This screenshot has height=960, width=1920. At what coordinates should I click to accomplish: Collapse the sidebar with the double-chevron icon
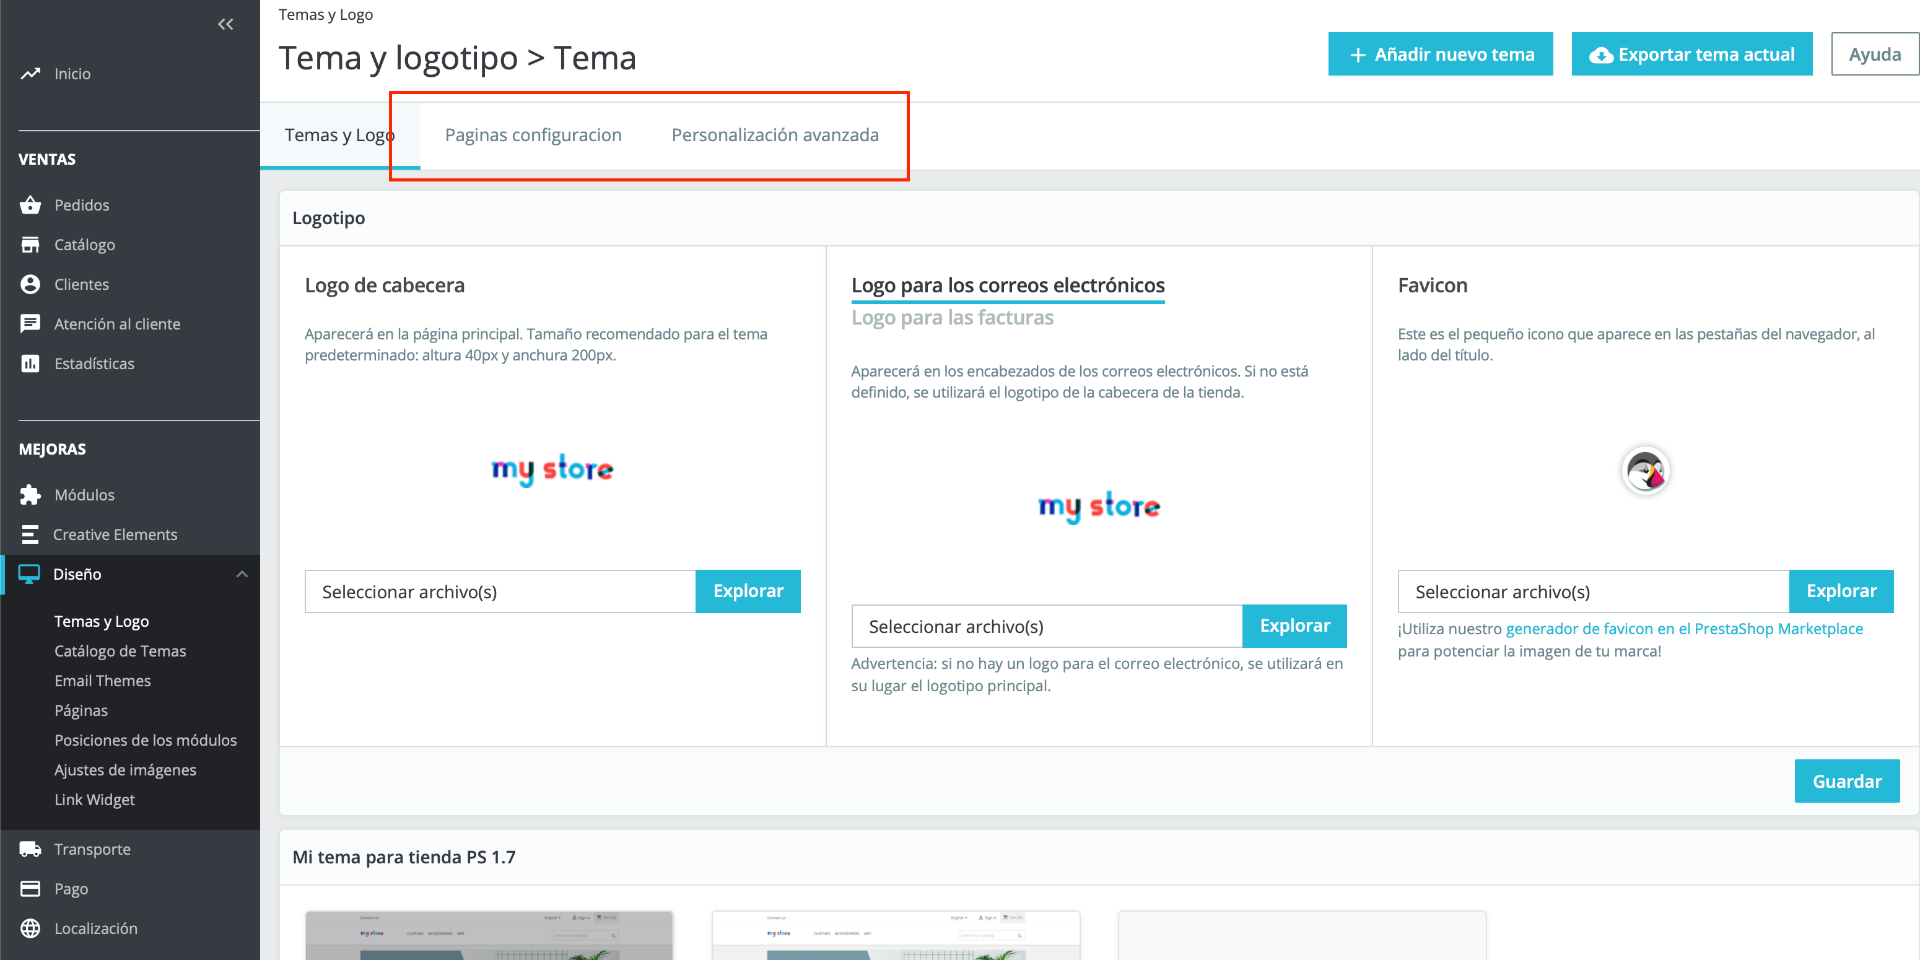pyautogui.click(x=226, y=24)
